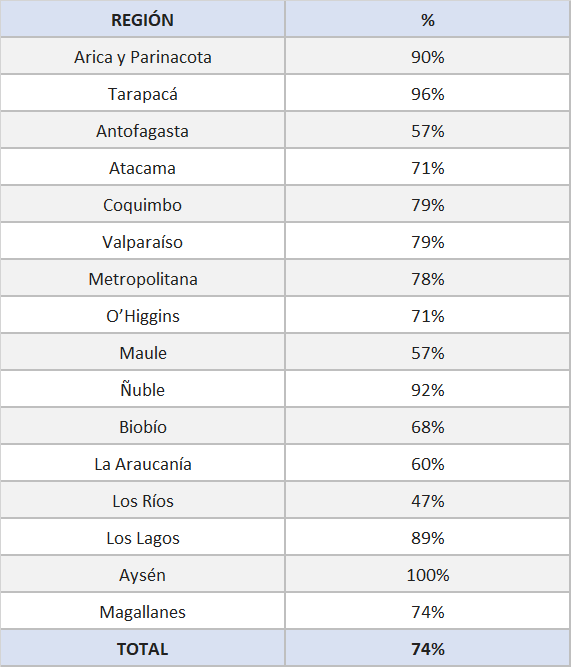Select the La Araucanía cell
The image size is (571, 667).
(143, 463)
